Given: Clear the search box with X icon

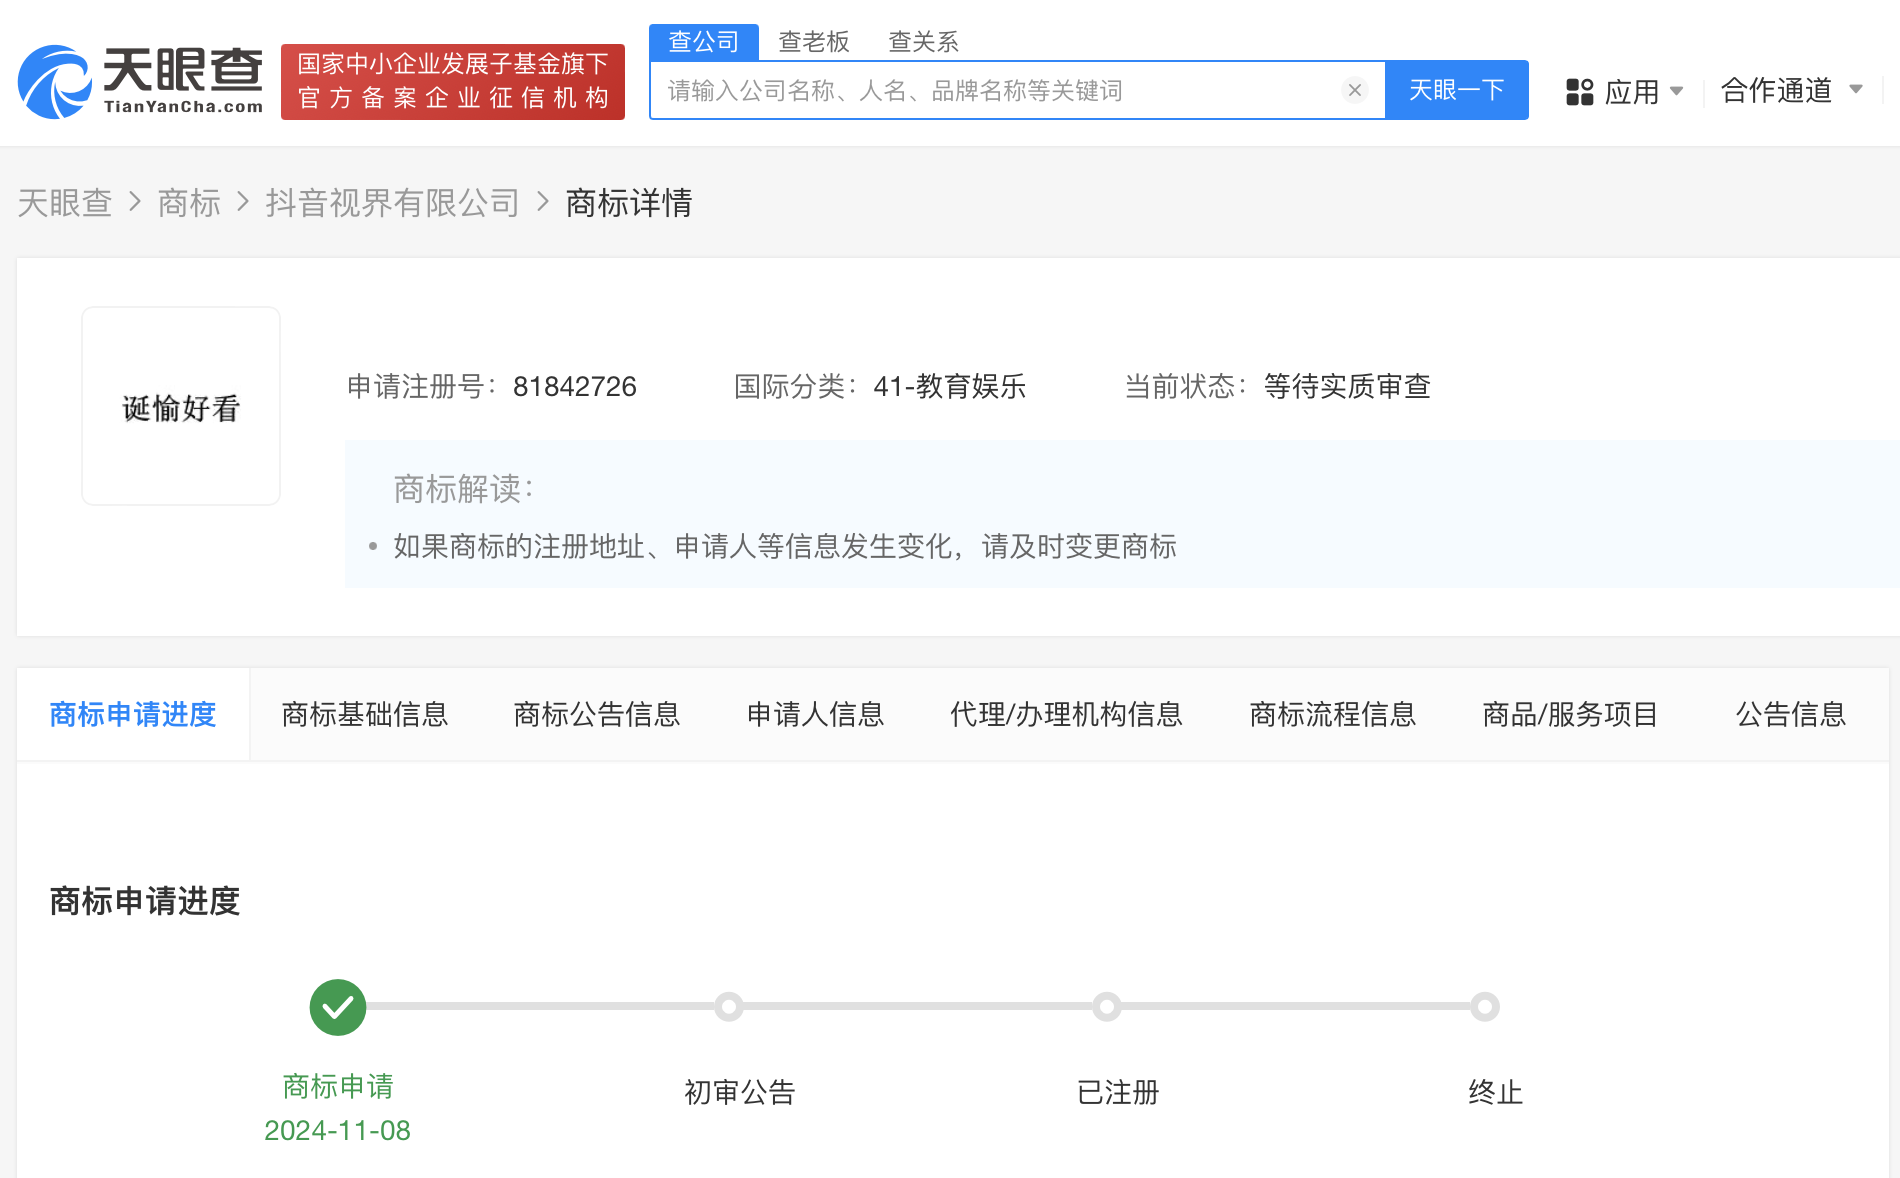Looking at the screenshot, I should [x=1354, y=90].
